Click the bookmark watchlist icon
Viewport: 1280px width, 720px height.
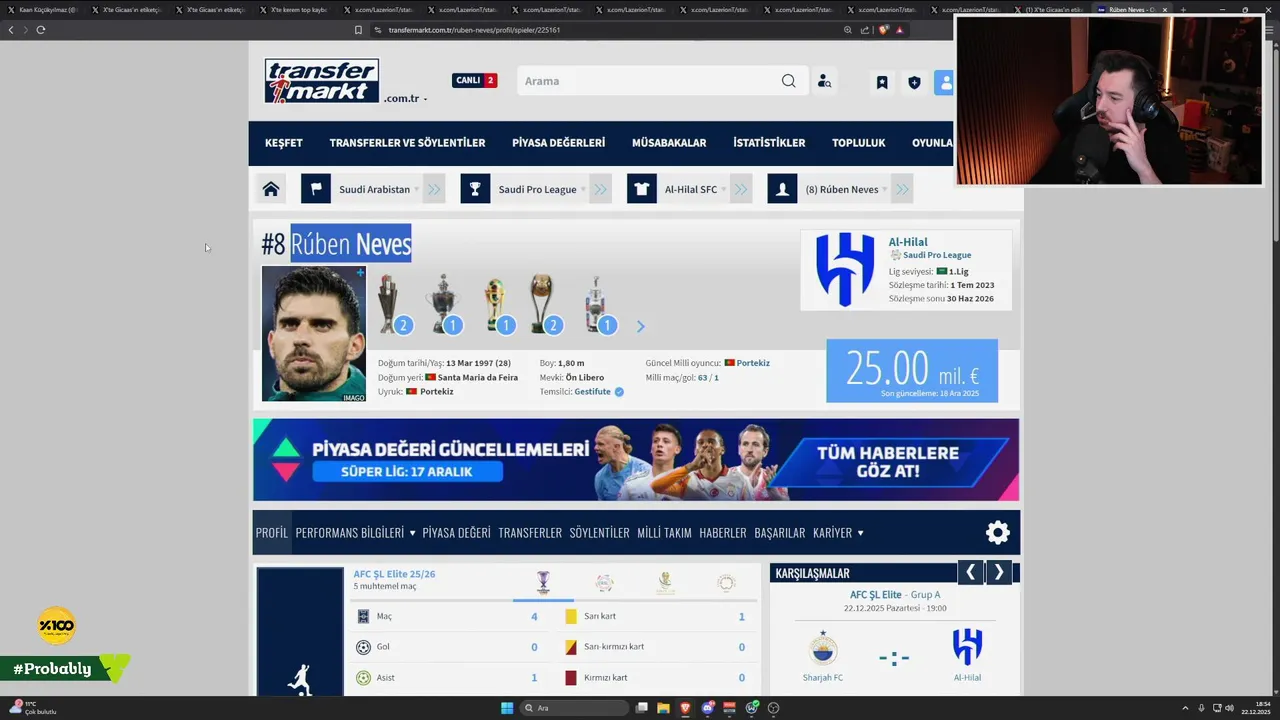pos(882,83)
